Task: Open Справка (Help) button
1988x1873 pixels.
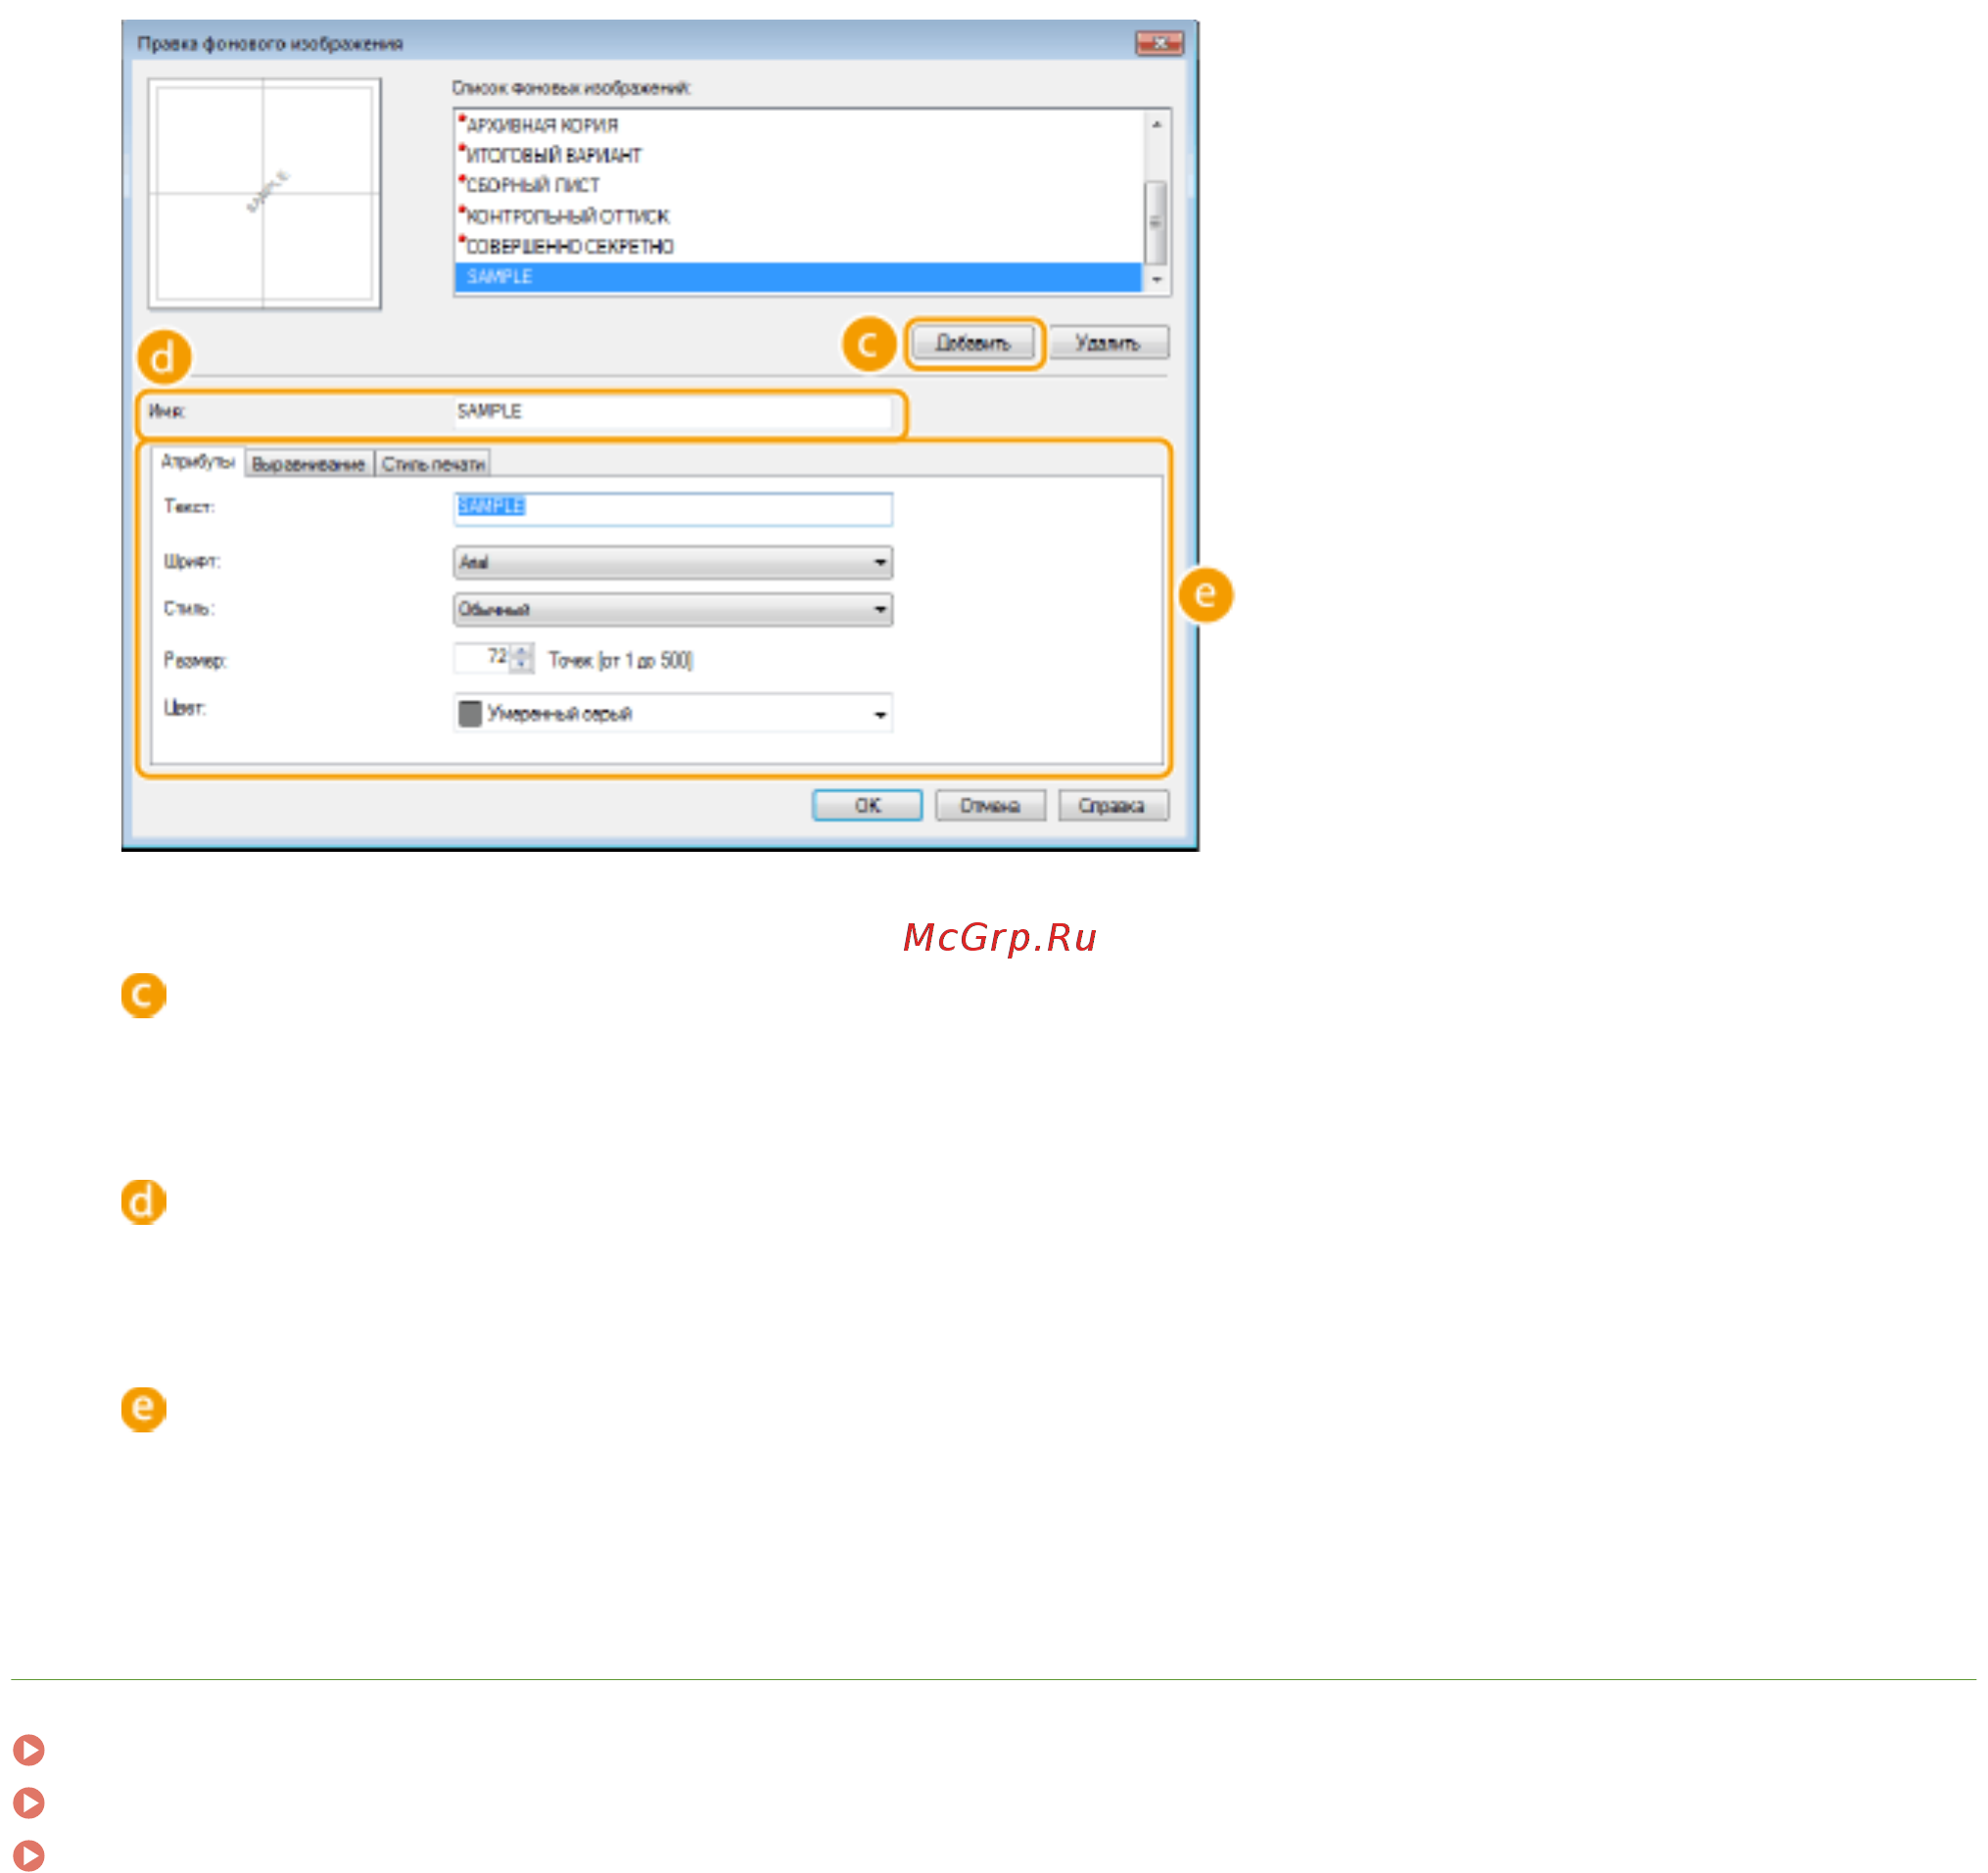Action: (1112, 806)
